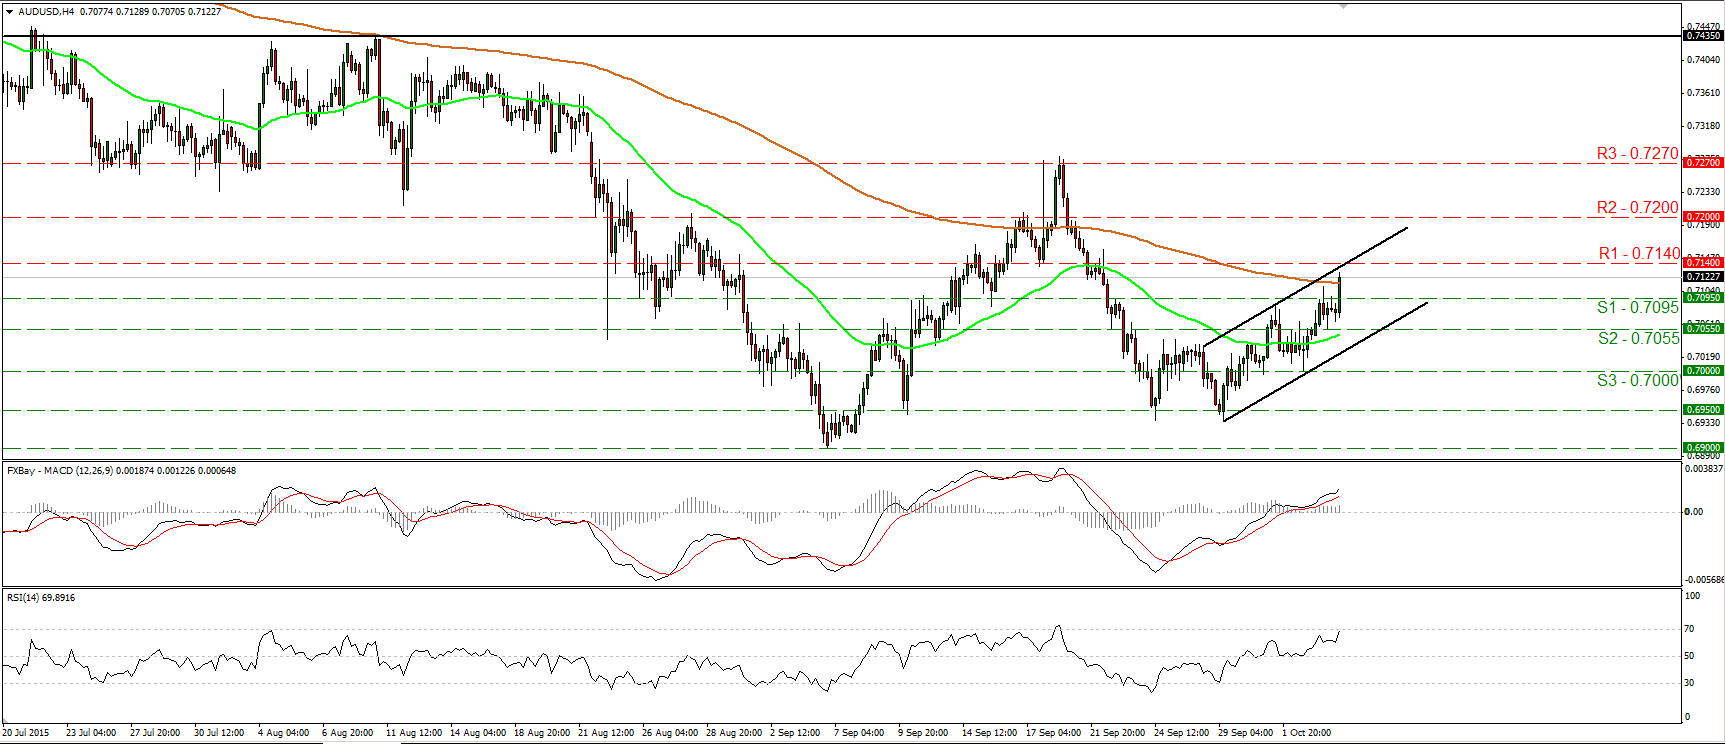Image resolution: width=1725 pixels, height=744 pixels.
Task: Open the chart menu arrow beside AUDUSD,H4
Action: point(9,12)
